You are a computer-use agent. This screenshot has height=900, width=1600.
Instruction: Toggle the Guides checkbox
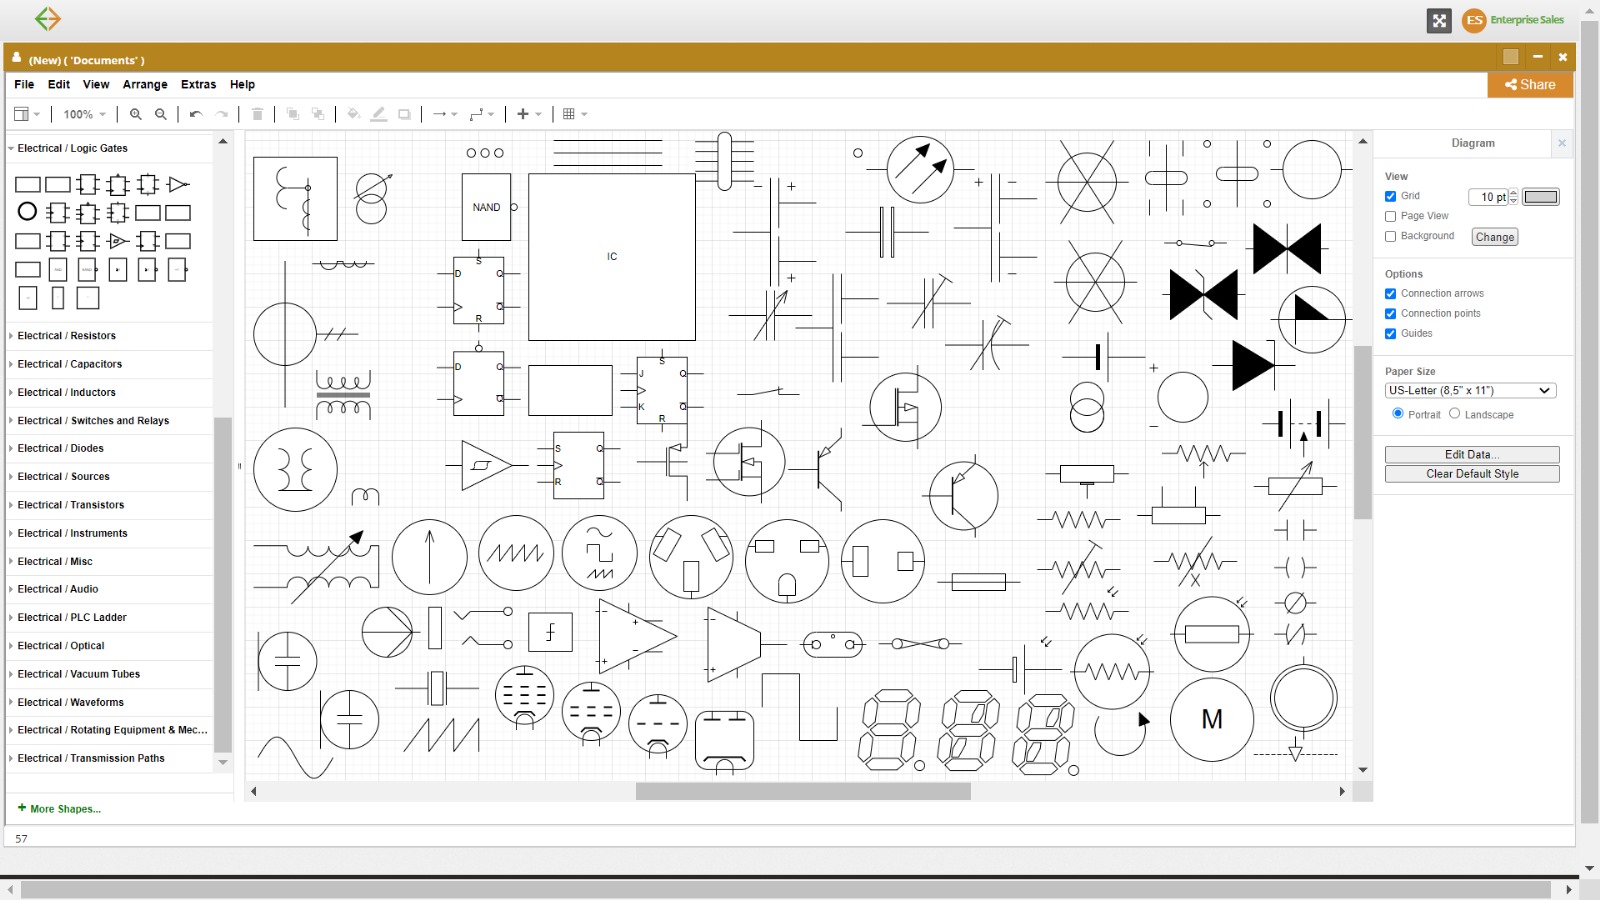coord(1390,334)
